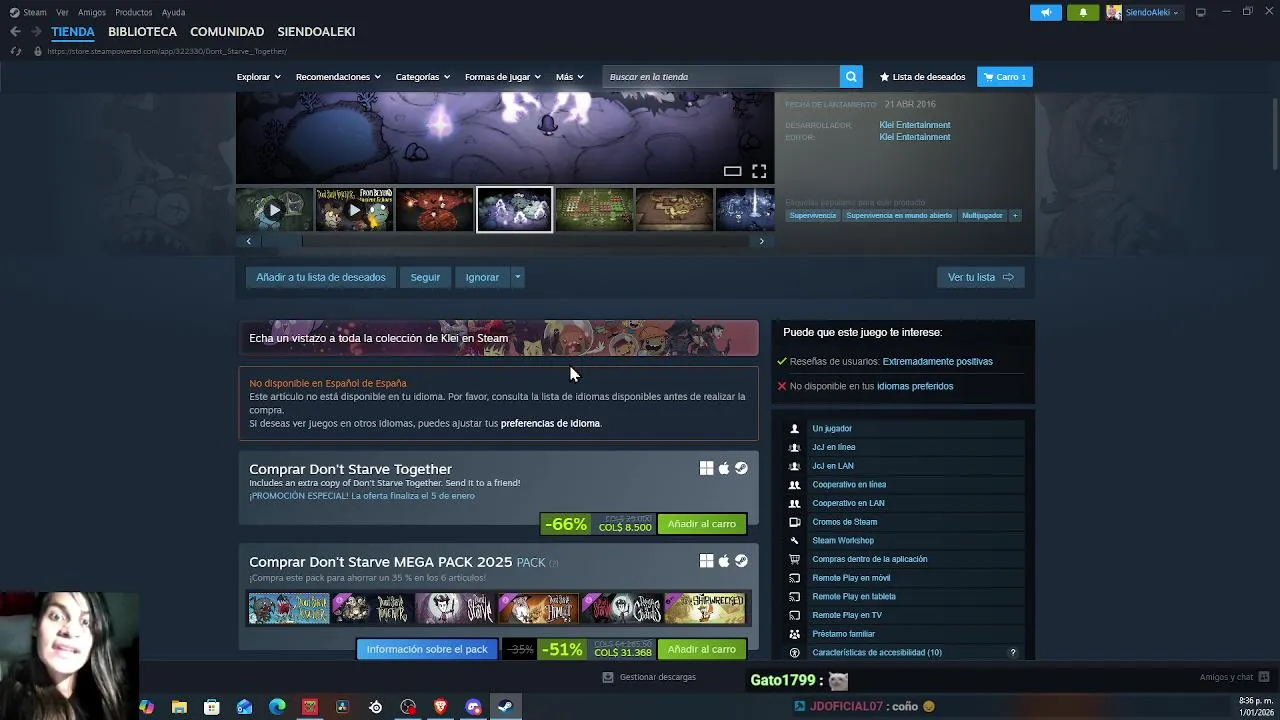
Task: Expand the Más dropdown
Action: point(569,77)
